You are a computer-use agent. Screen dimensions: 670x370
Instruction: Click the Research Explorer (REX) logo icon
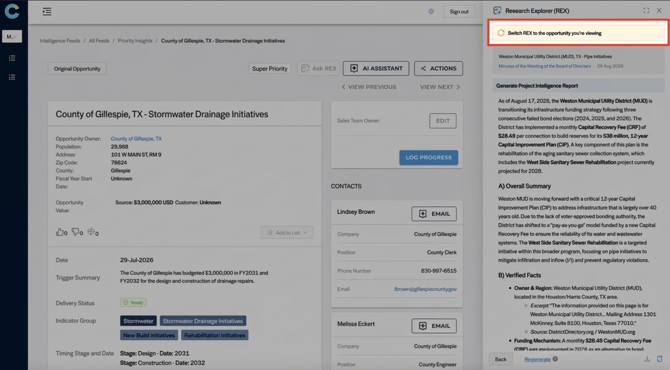click(x=497, y=11)
